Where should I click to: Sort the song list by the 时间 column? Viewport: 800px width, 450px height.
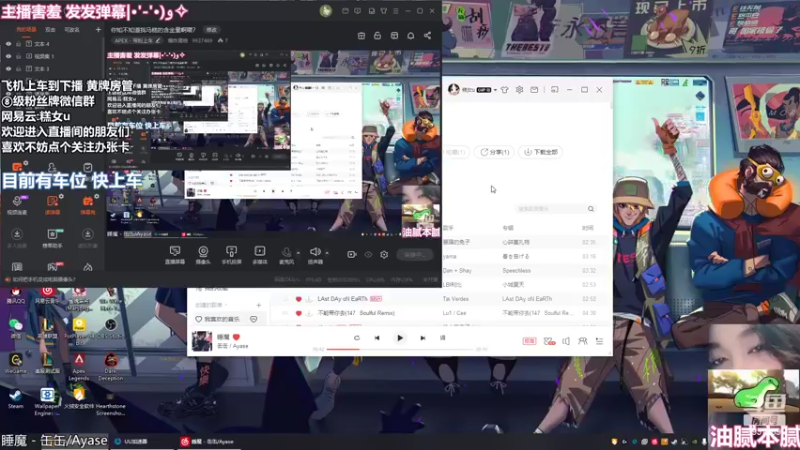pyautogui.click(x=588, y=228)
